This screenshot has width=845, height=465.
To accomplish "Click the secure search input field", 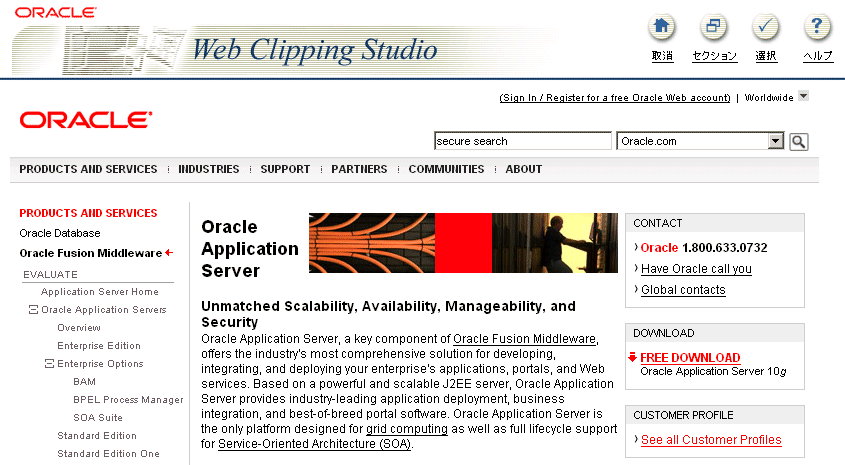I will point(523,141).
